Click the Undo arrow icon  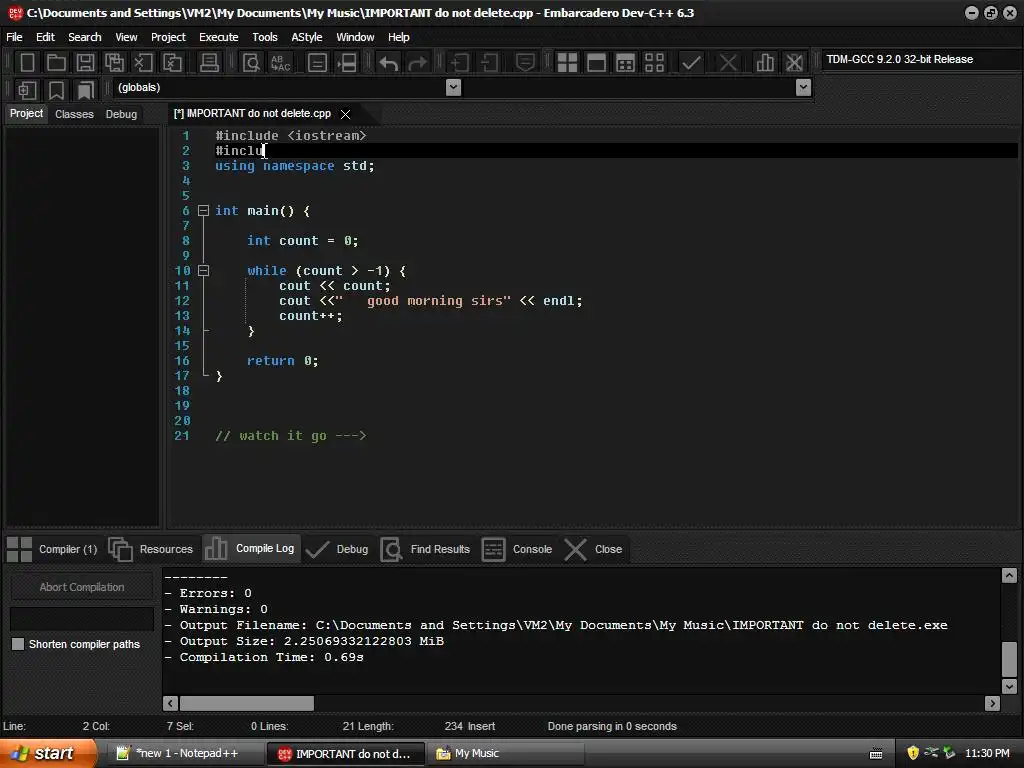tap(389, 63)
